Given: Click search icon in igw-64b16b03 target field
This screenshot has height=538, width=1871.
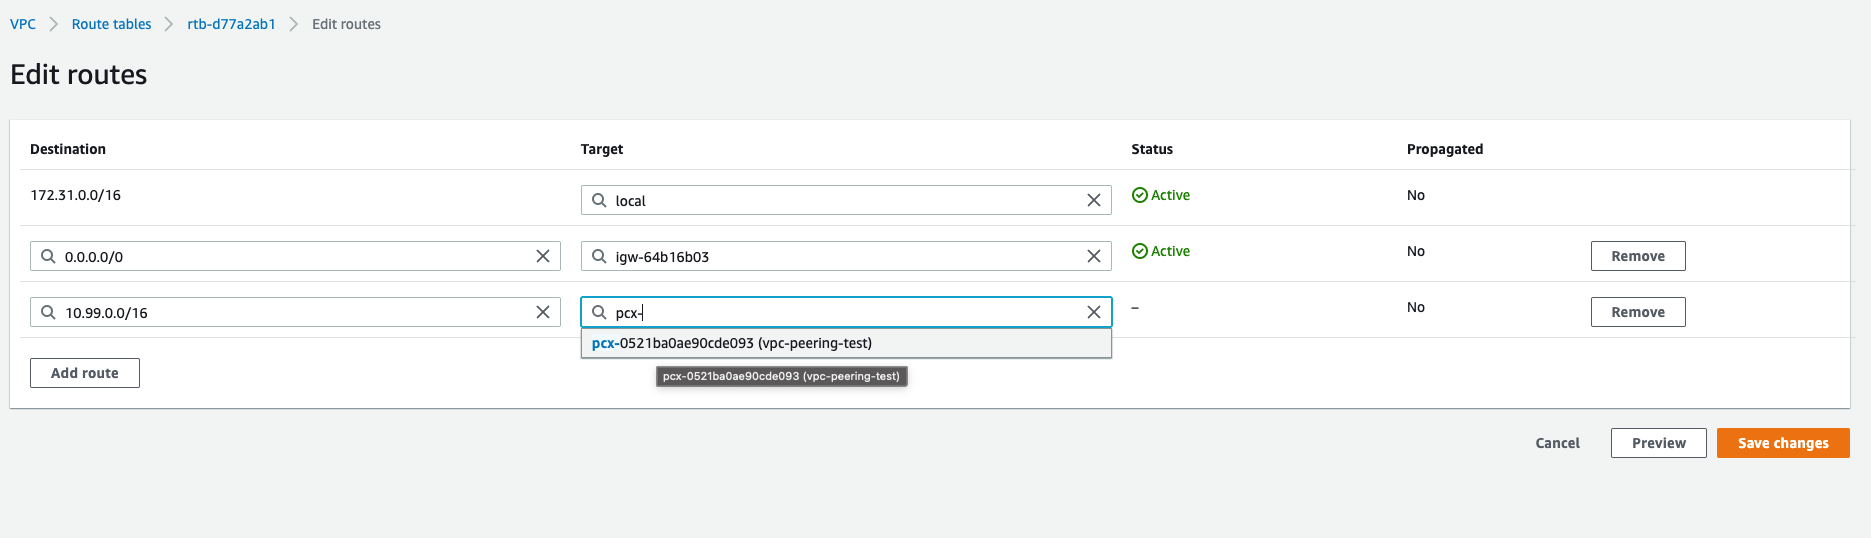Looking at the screenshot, I should pyautogui.click(x=599, y=256).
